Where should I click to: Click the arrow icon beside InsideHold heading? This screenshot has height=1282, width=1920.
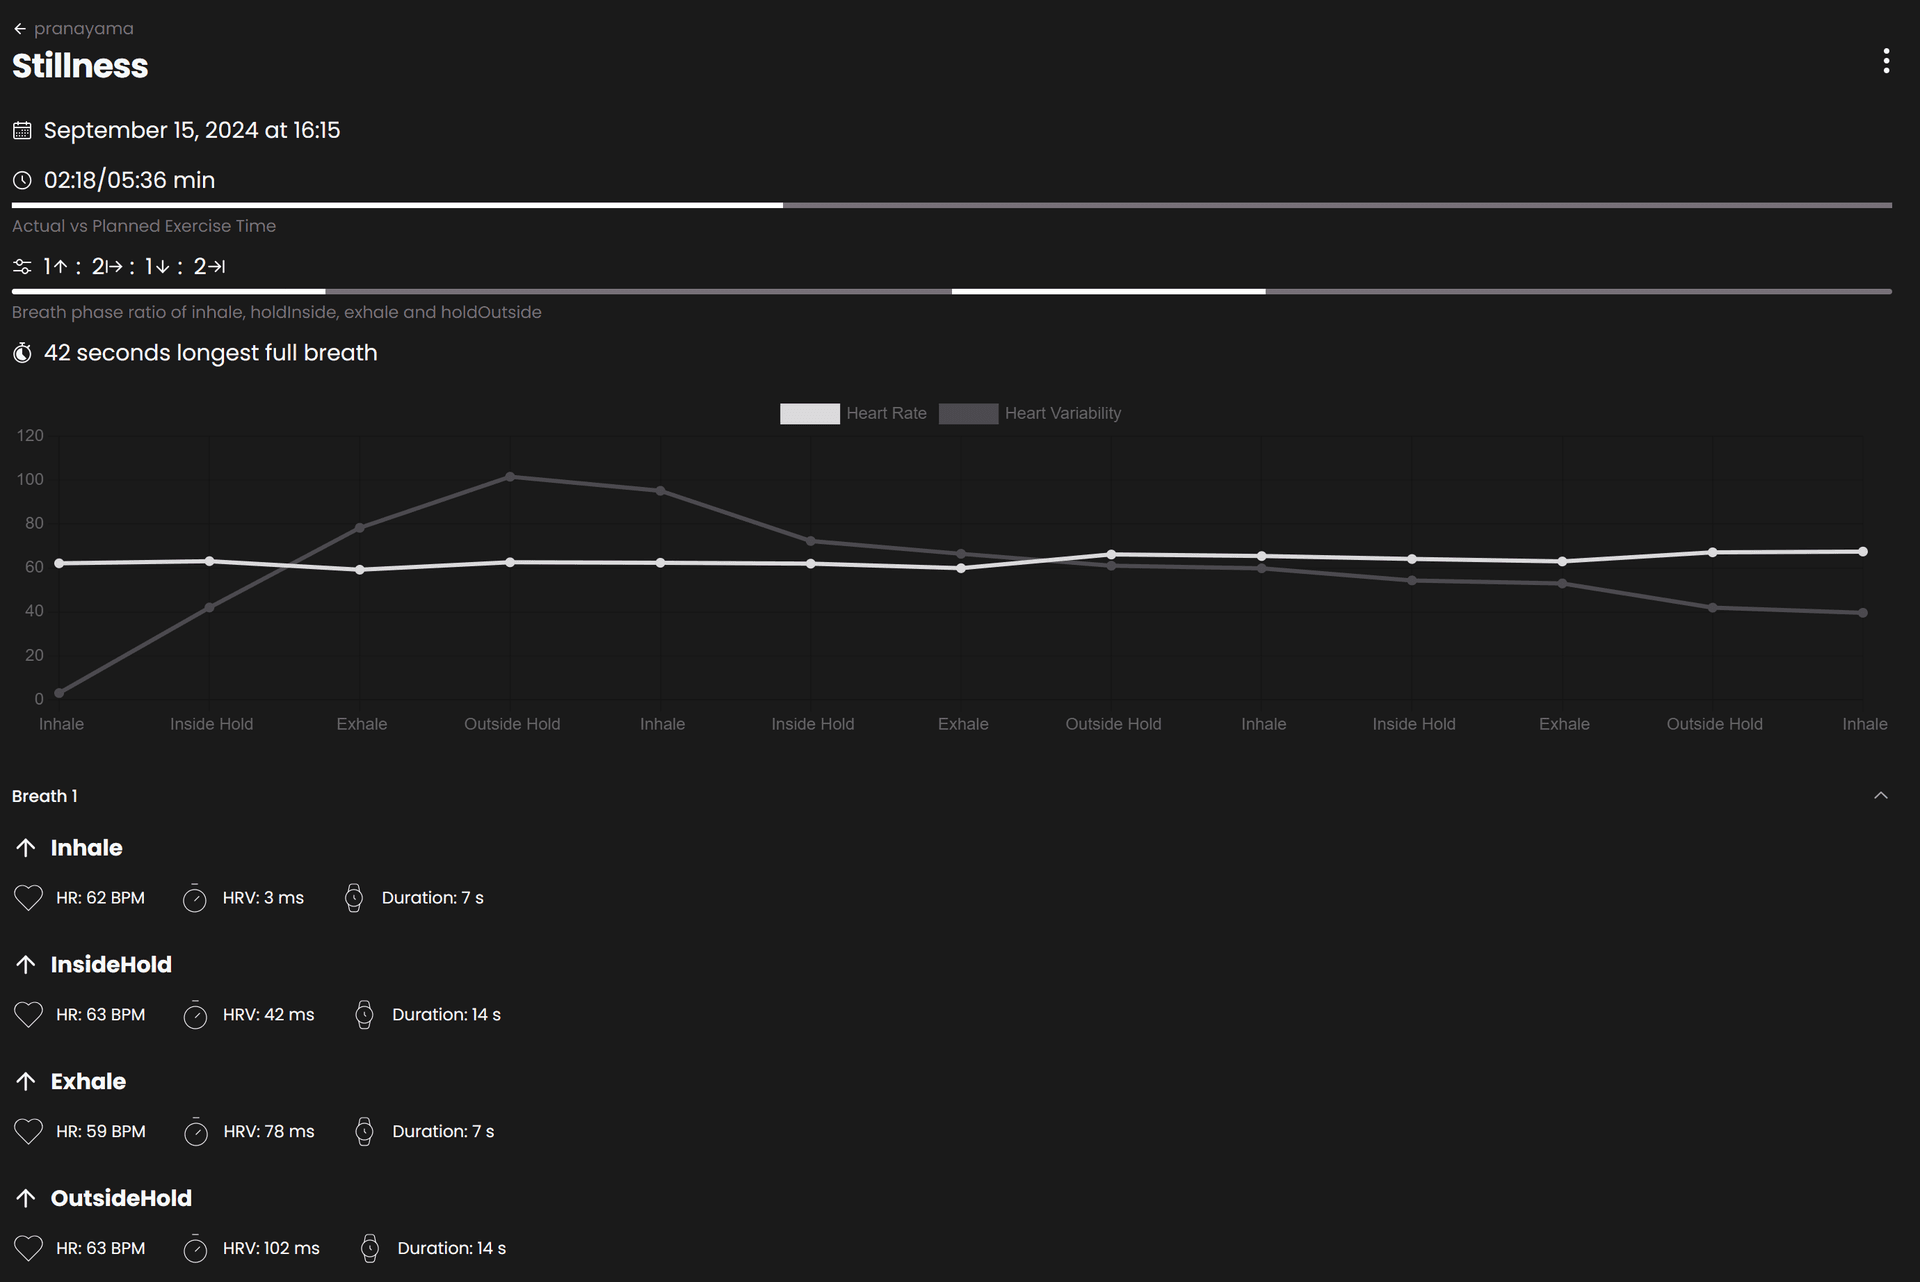(26, 965)
